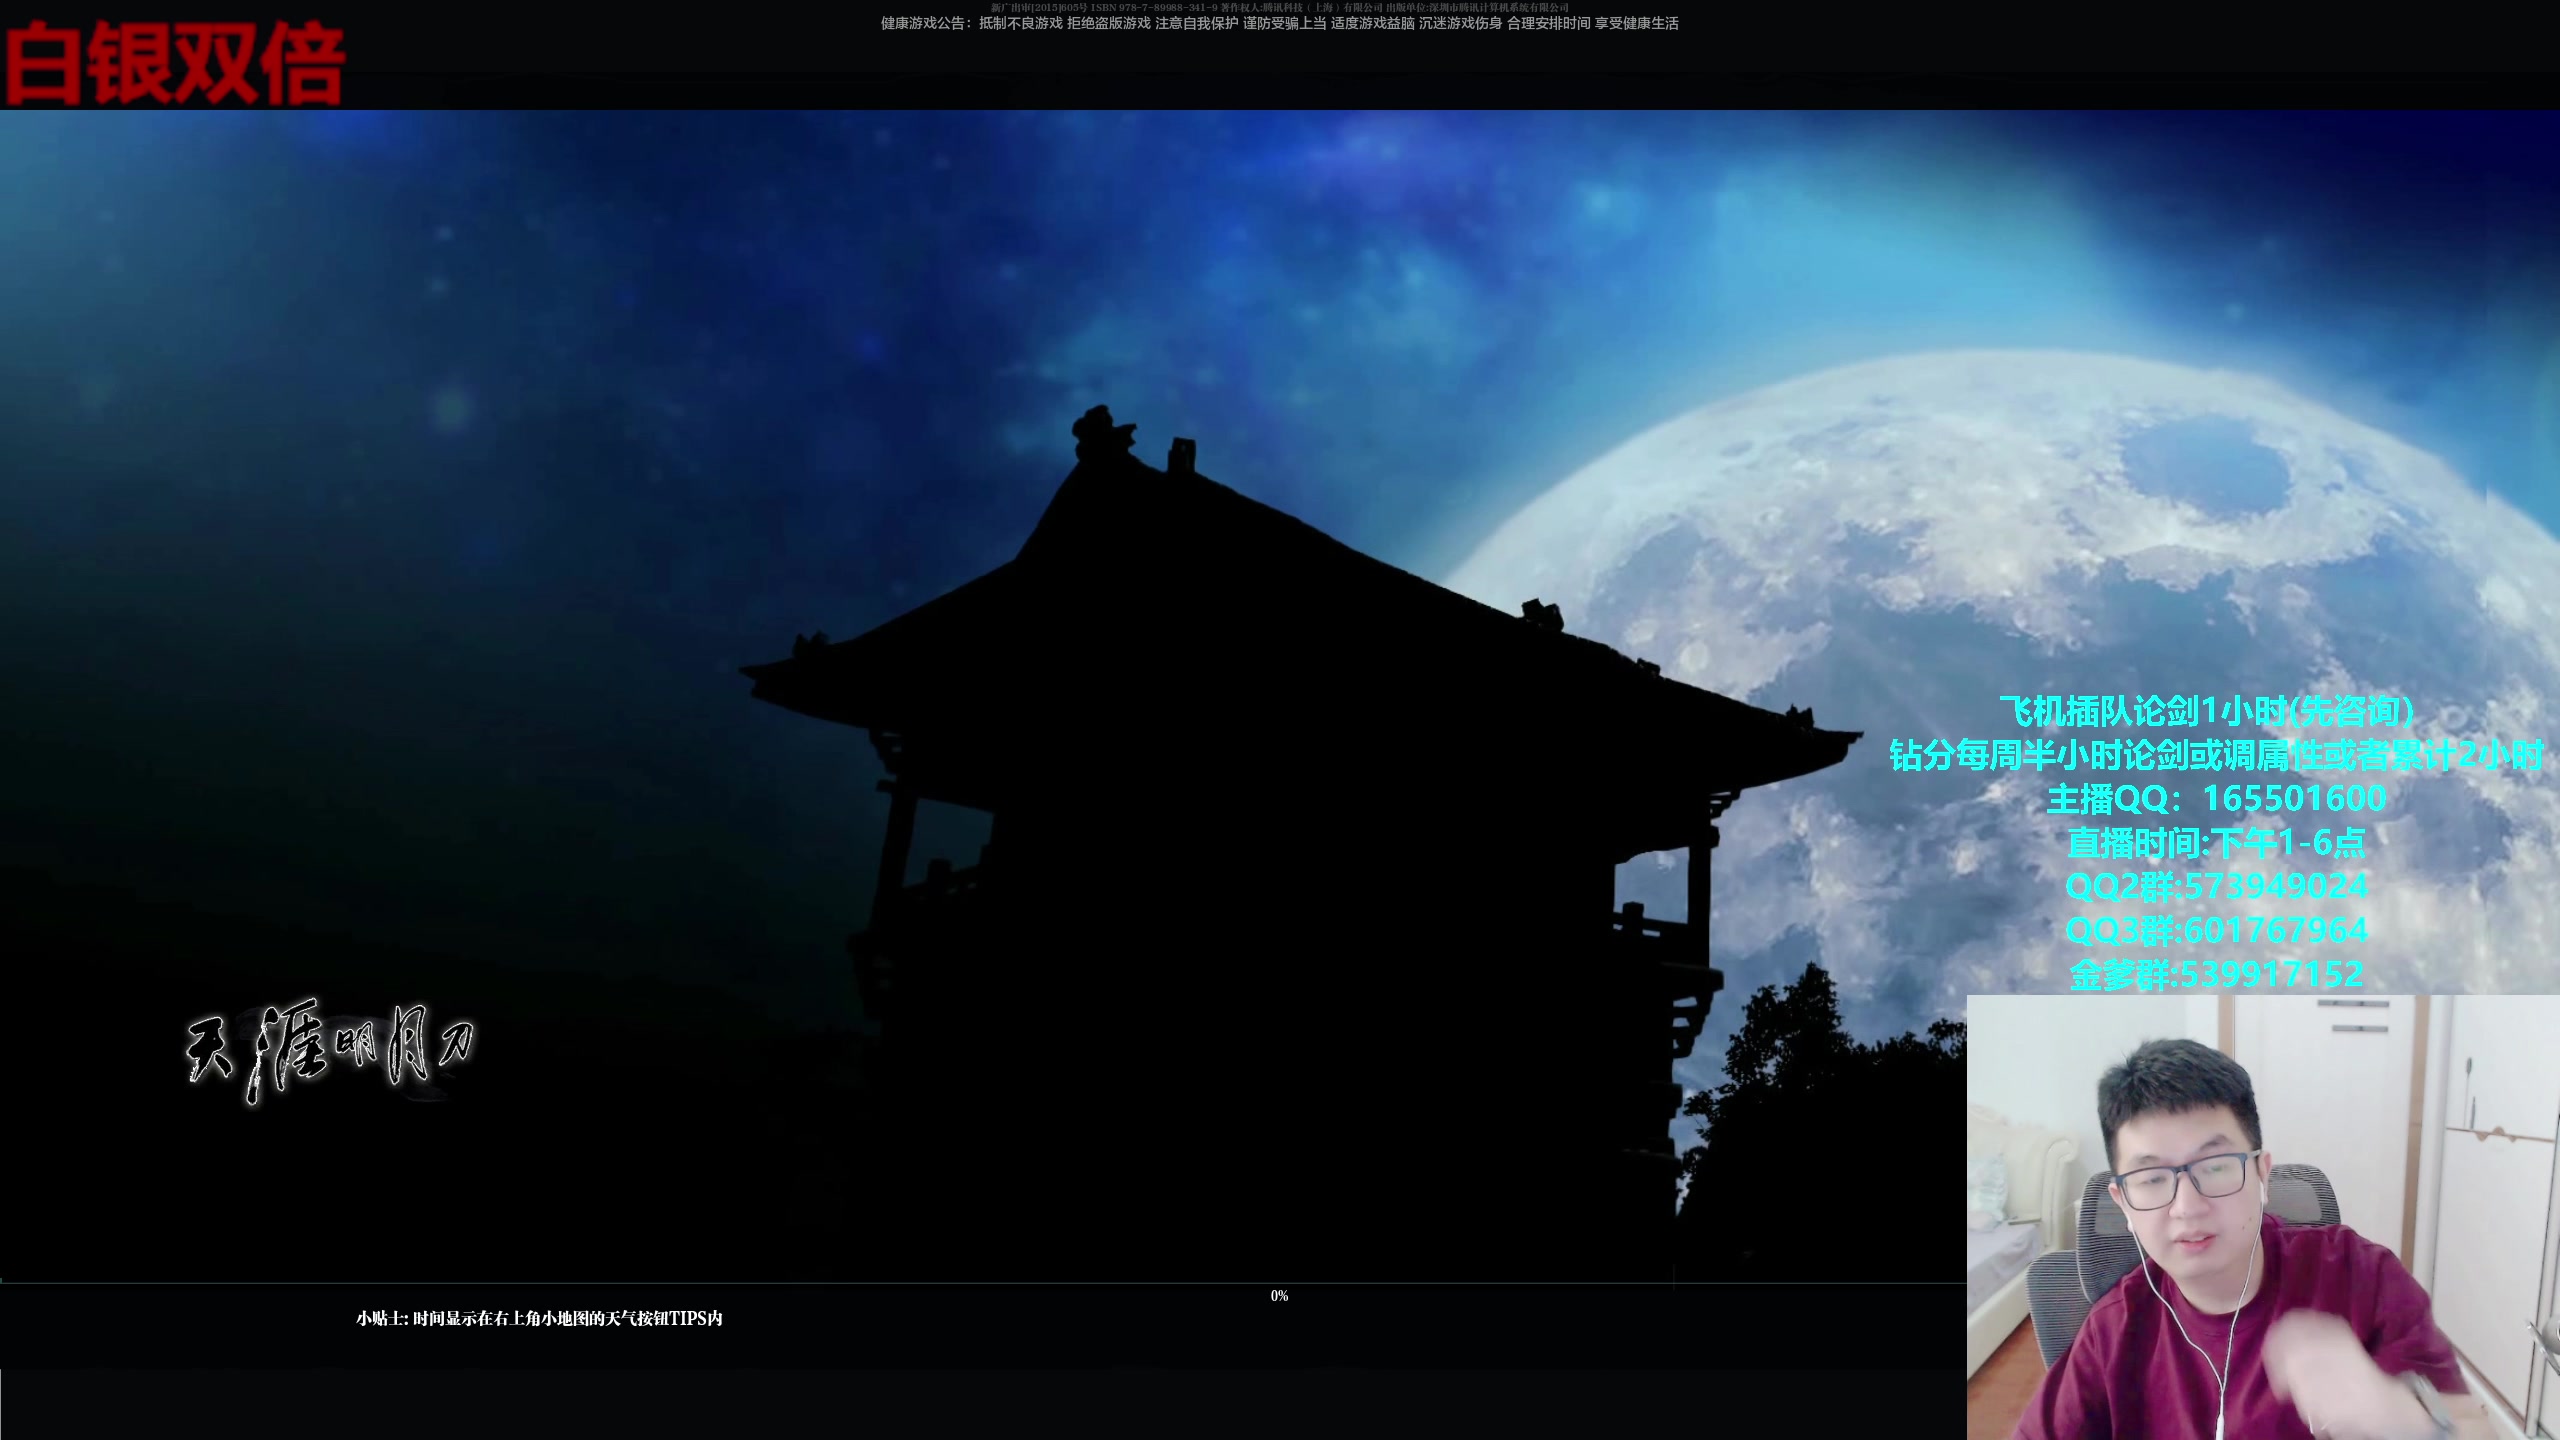Click the 直播时间:下午1-6点 text
Screen dimensions: 2560x1440
(x=2216, y=843)
